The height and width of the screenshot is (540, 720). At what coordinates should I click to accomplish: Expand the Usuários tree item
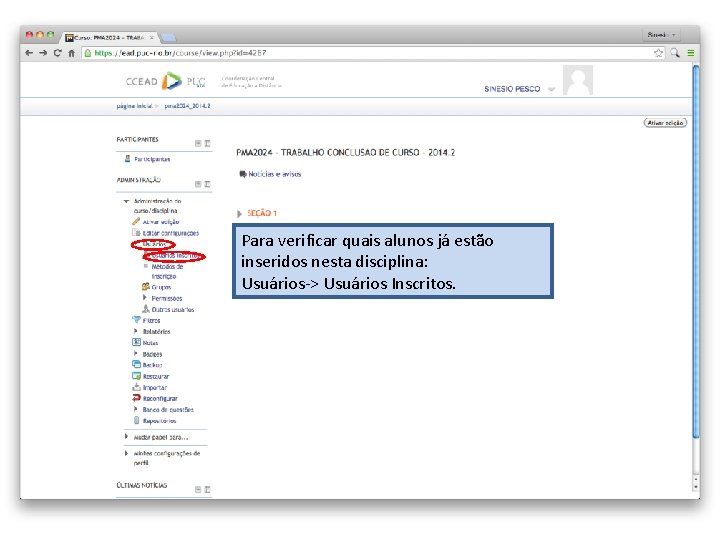coord(154,244)
